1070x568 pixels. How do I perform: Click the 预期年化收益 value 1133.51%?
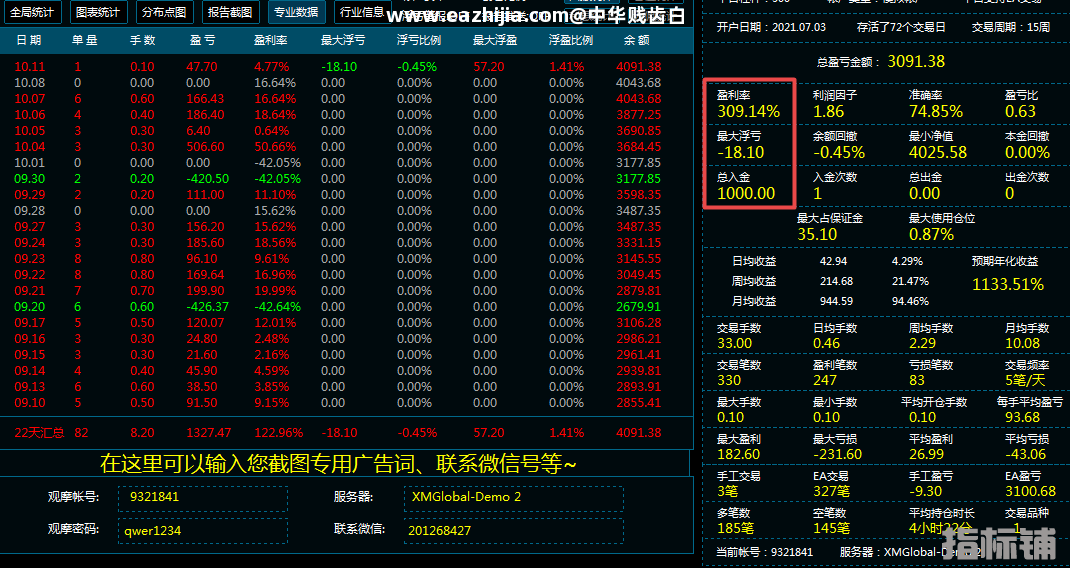[1008, 285]
